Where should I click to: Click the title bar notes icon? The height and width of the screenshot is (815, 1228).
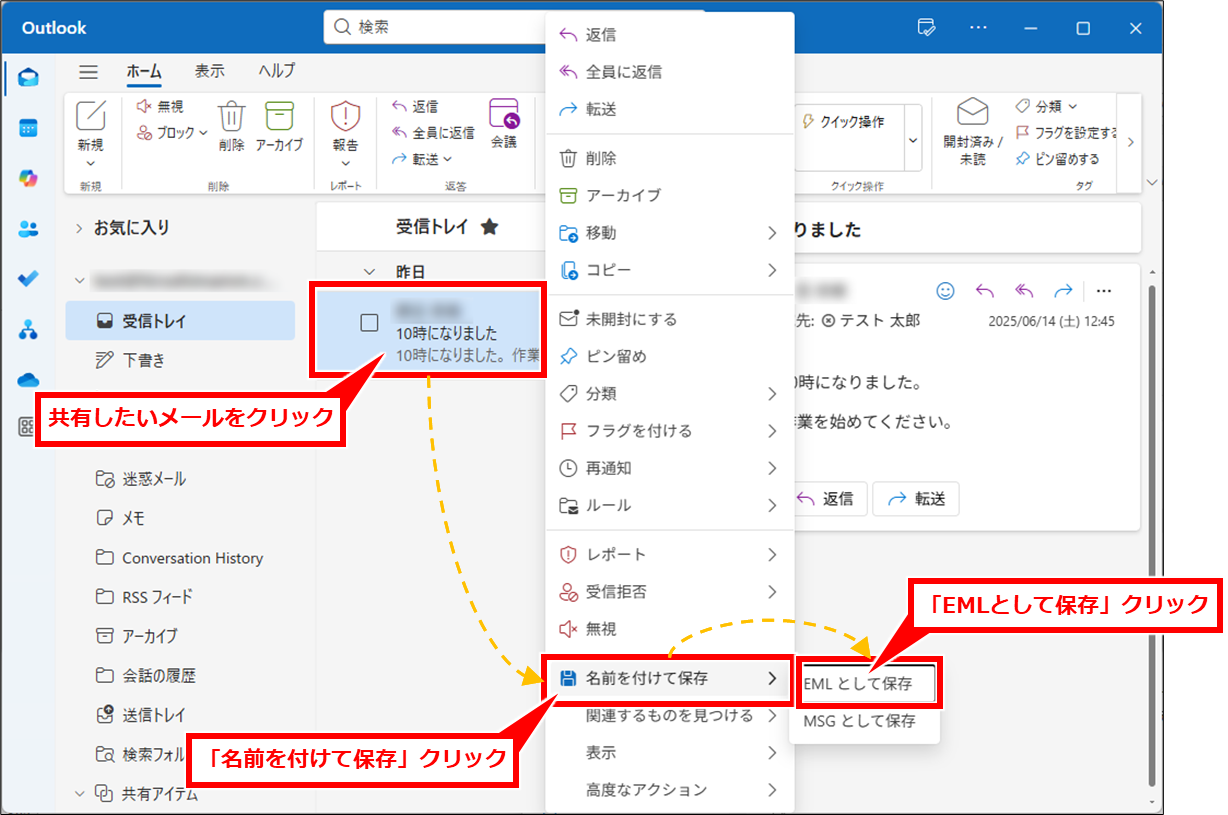pos(926,28)
